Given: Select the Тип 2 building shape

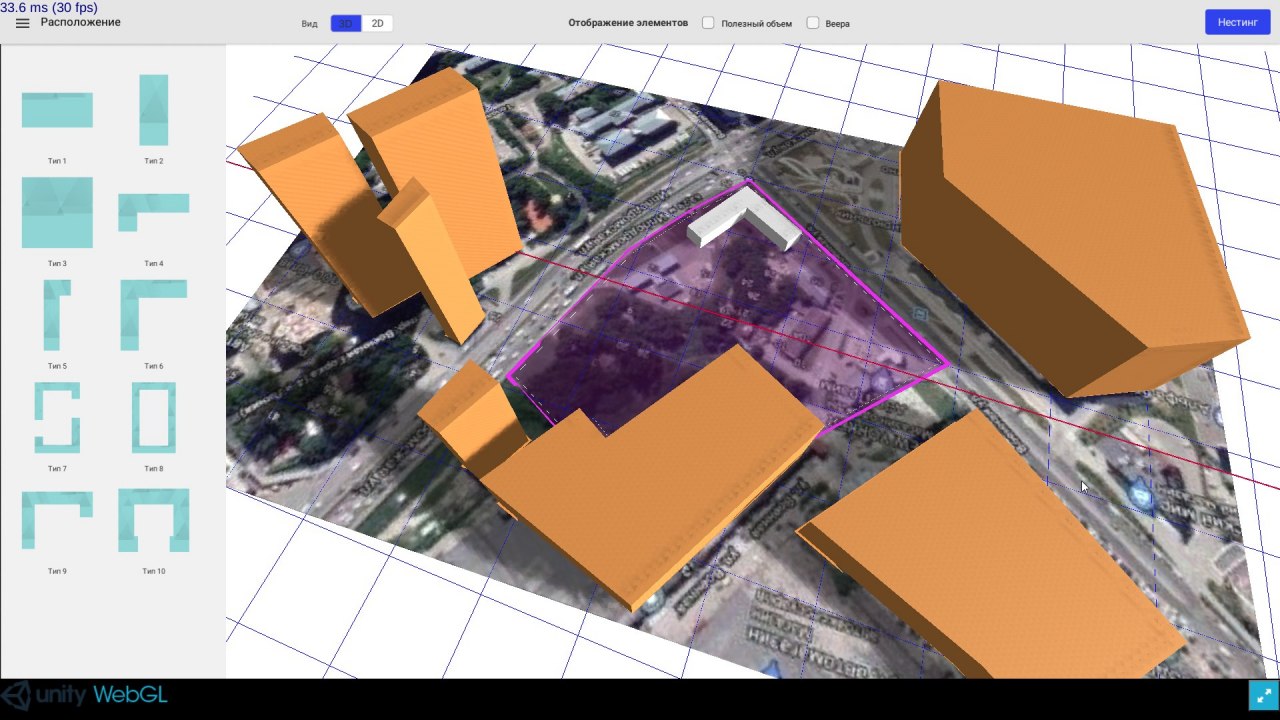Looking at the screenshot, I should (x=153, y=110).
